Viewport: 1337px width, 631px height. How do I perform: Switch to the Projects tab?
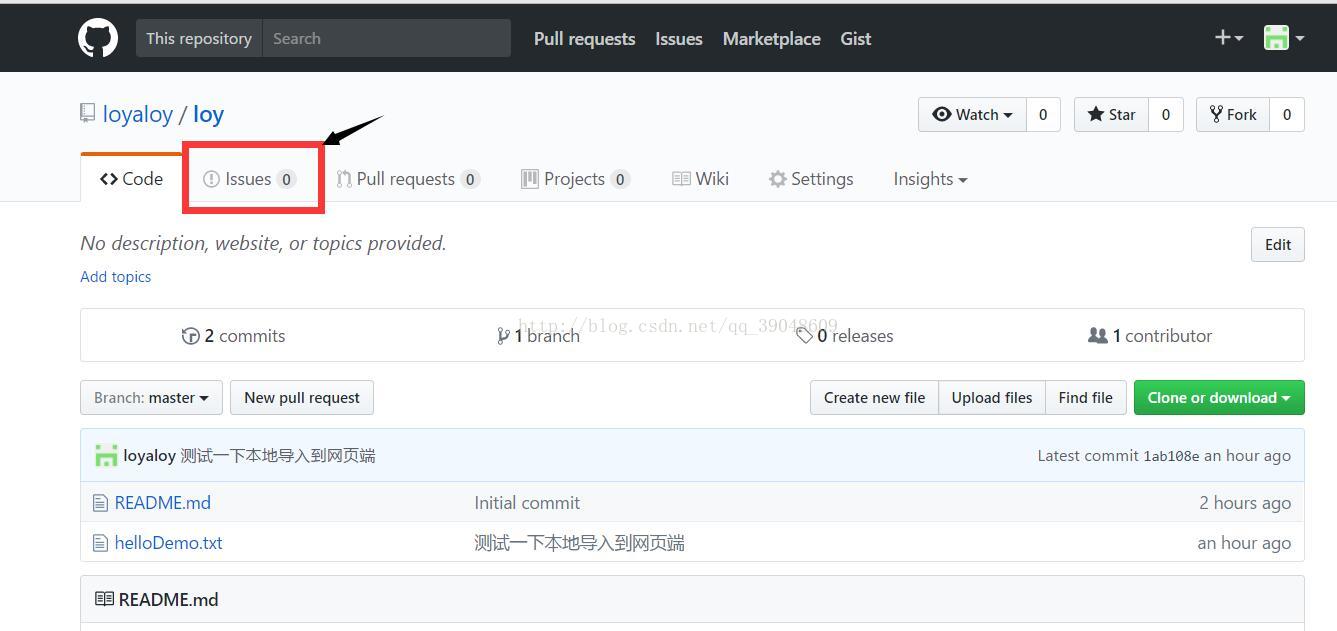point(575,179)
